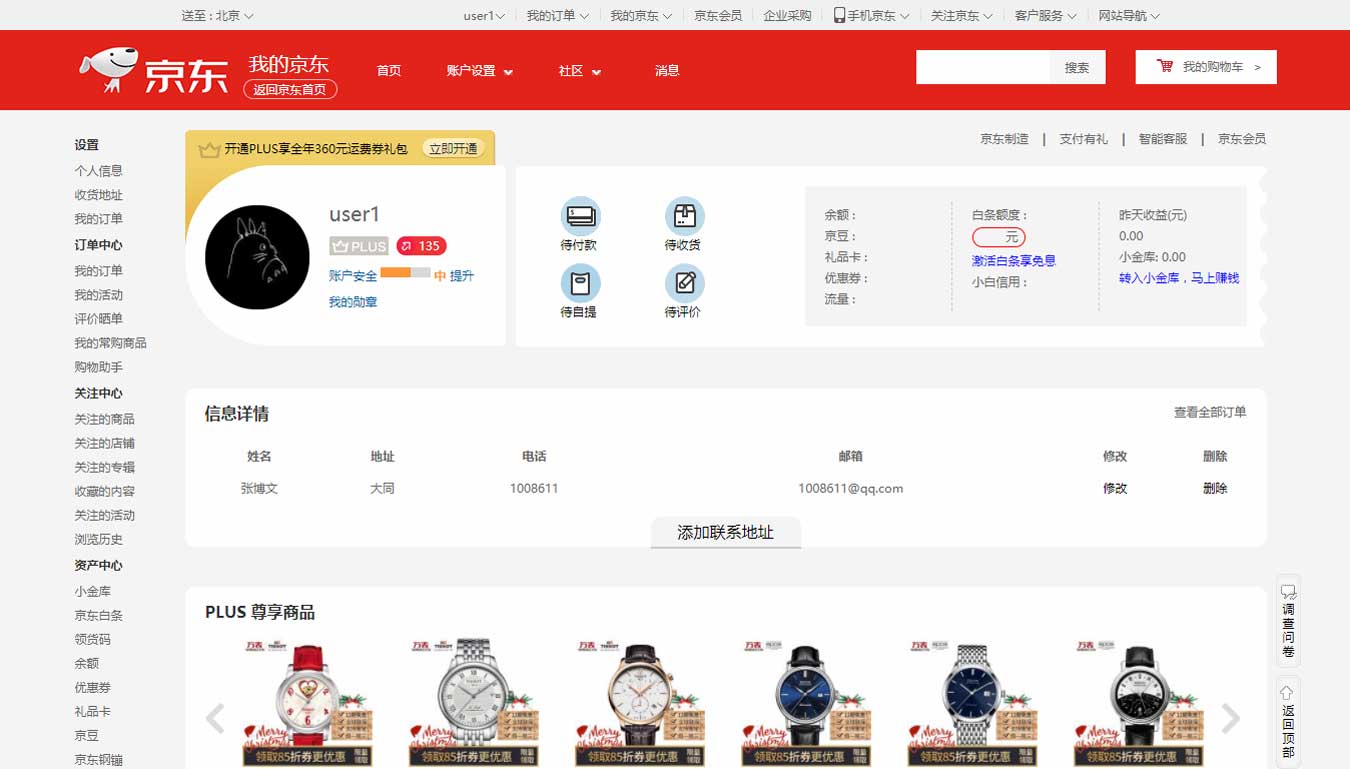Open the 账户设置 dropdown in red header
The height and width of the screenshot is (769, 1350).
click(x=480, y=71)
